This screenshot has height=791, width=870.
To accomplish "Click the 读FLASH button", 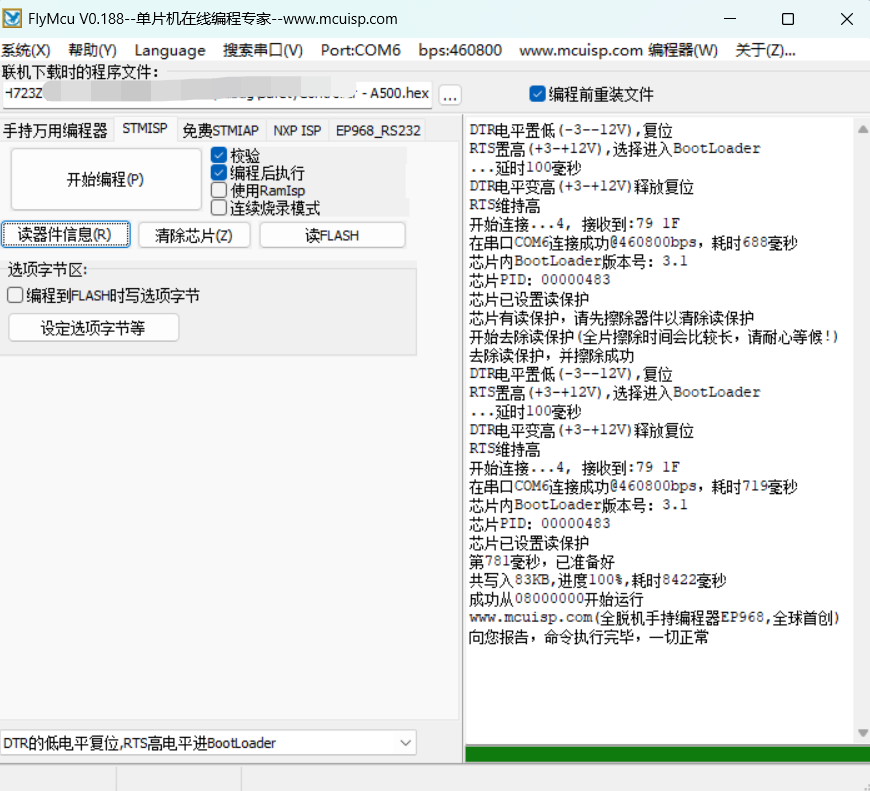I will (332, 235).
